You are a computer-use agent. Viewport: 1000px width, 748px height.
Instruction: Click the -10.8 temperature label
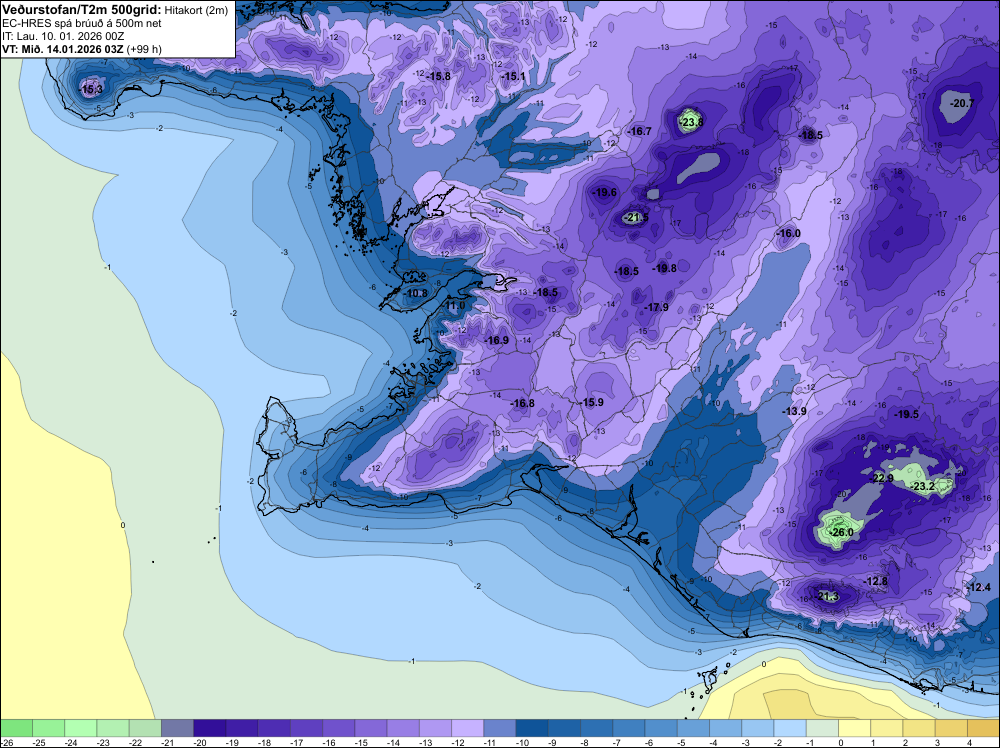[416, 293]
